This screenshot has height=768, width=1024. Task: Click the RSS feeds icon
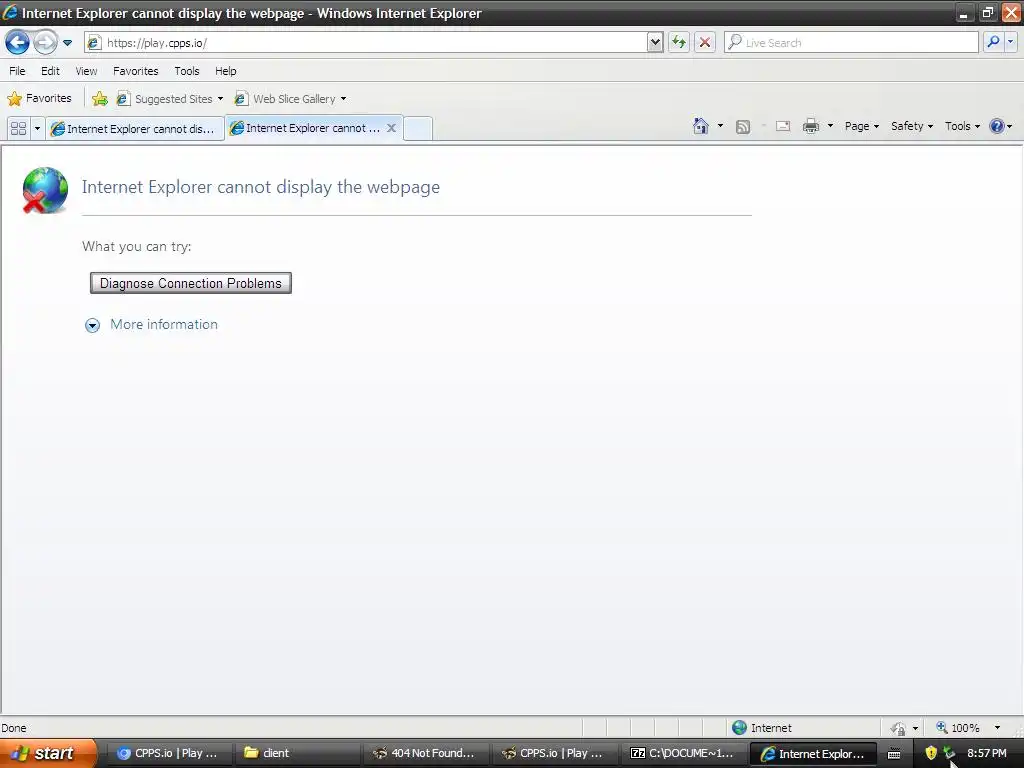tap(743, 127)
